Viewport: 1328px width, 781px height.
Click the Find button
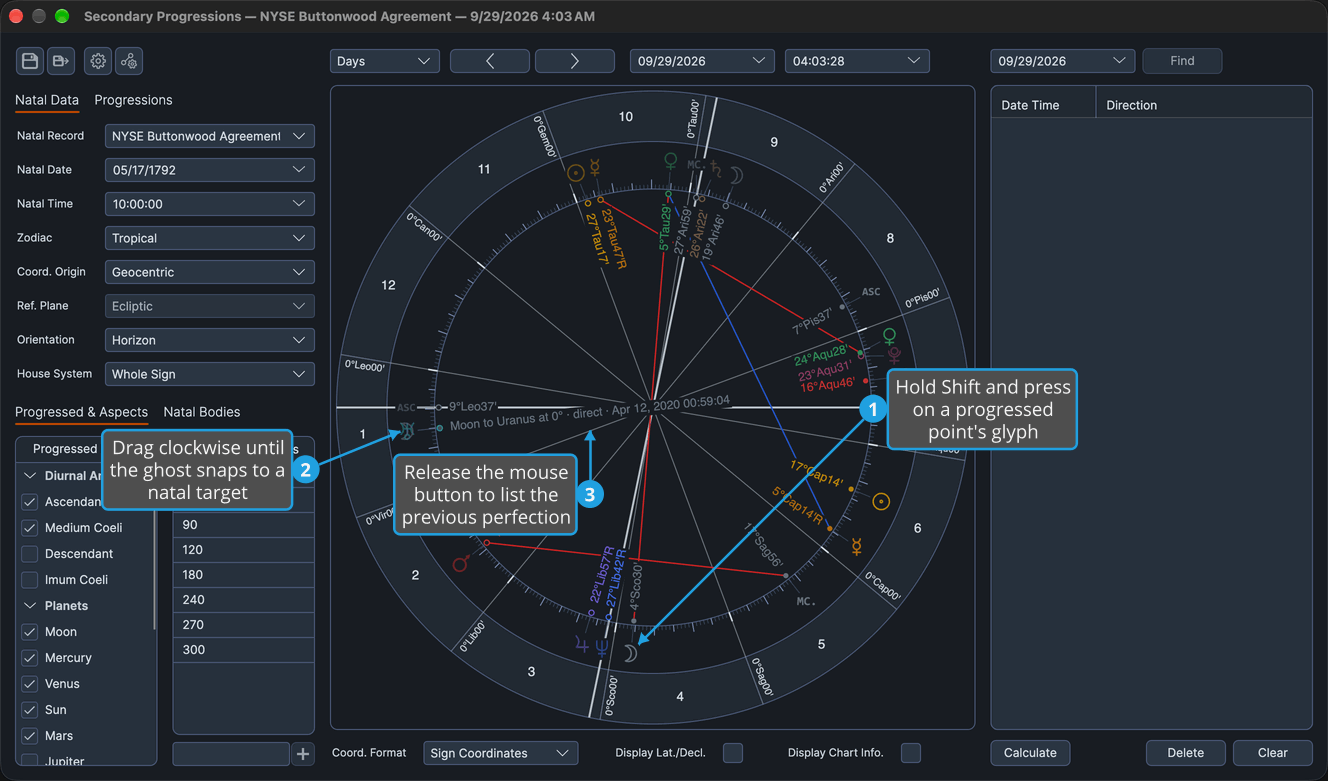(1182, 61)
